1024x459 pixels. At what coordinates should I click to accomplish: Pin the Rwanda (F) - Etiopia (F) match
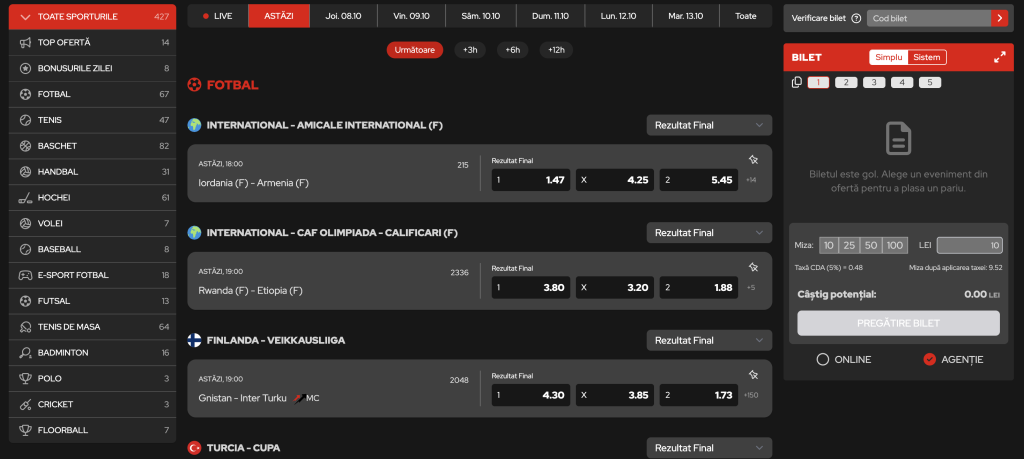[753, 267]
